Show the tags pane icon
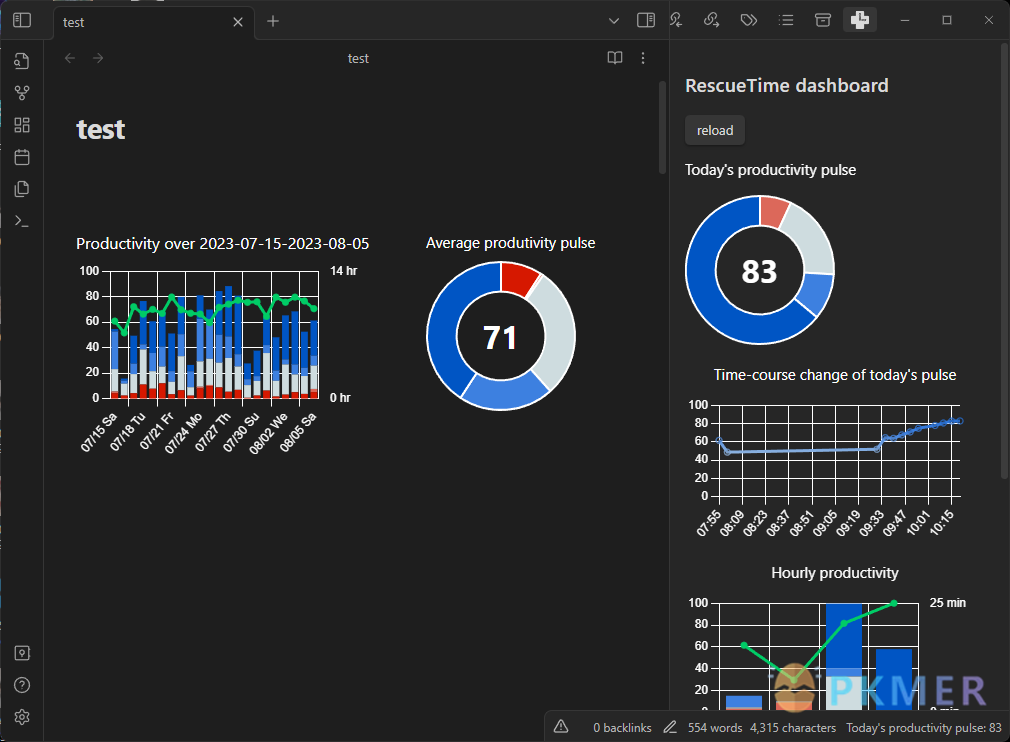The image size is (1010, 742). pos(748,20)
